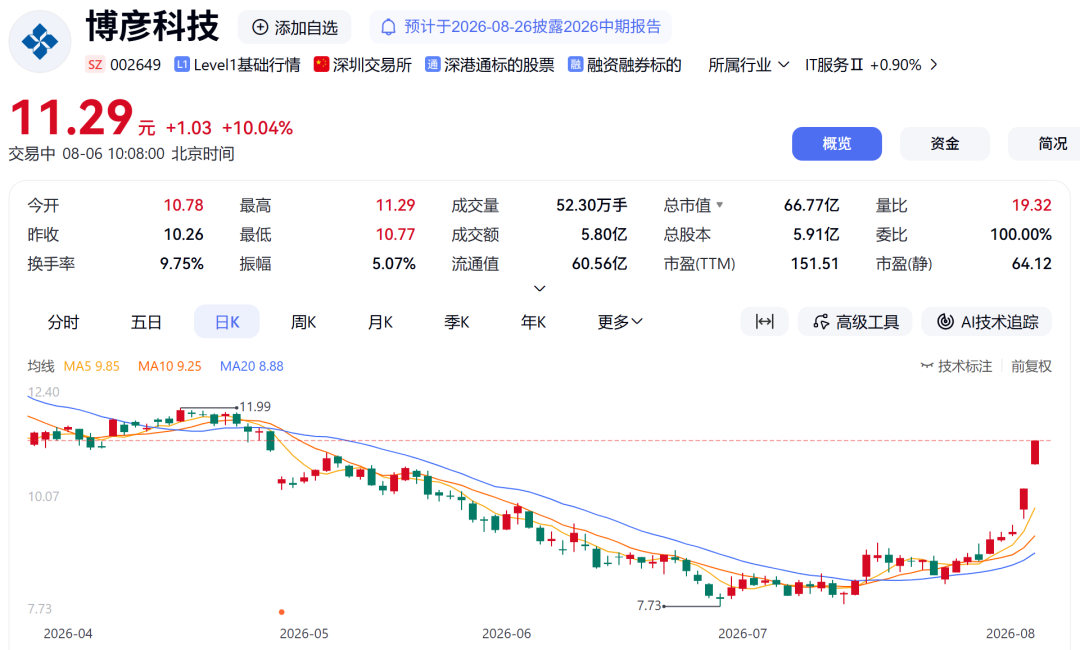Click the MA5 9.85 indicator label

coord(92,366)
